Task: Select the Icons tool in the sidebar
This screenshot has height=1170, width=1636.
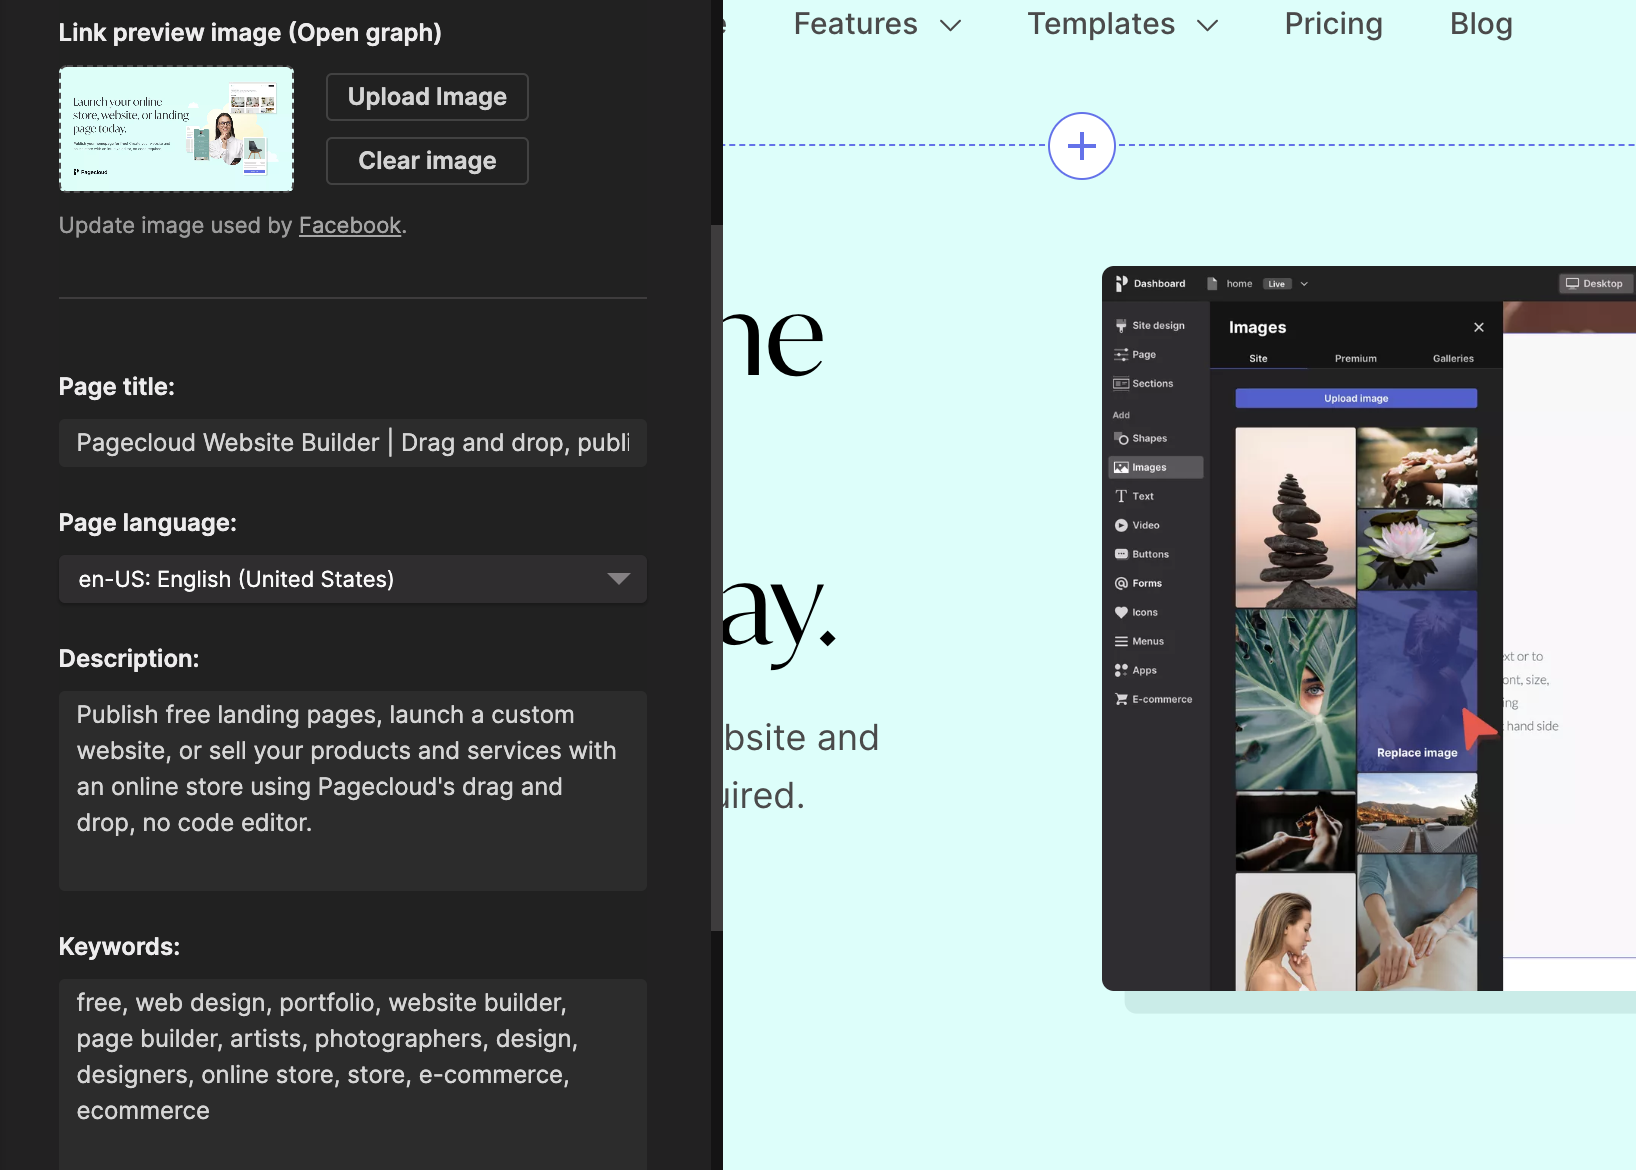Action: point(1145,612)
